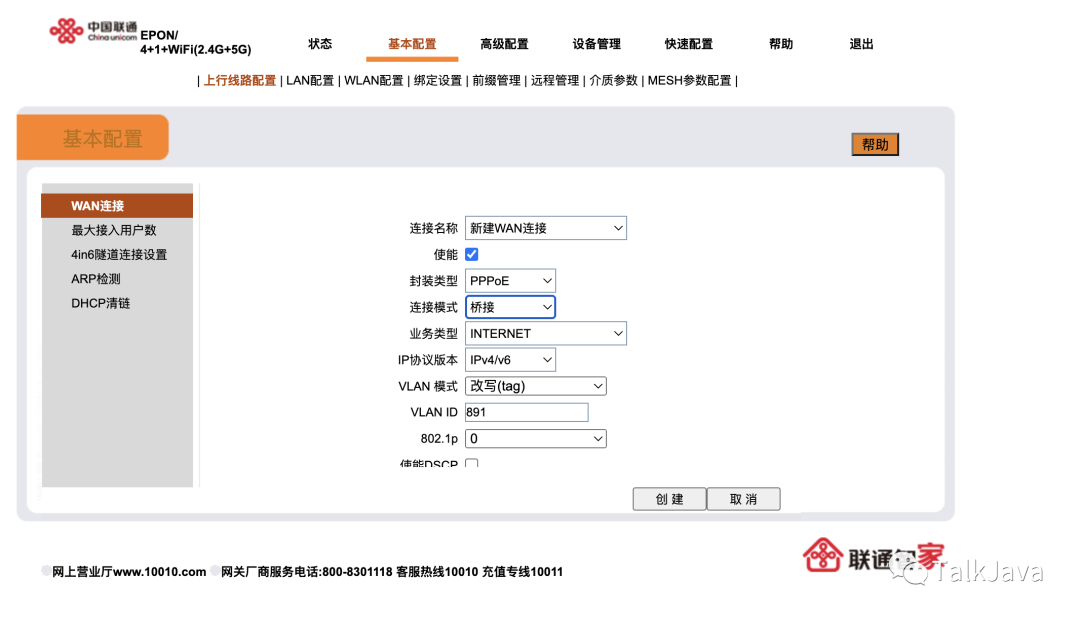The width and height of the screenshot is (1080, 617).
Task: Enable the 使能DSCP checkbox
Action: [x=471, y=463]
